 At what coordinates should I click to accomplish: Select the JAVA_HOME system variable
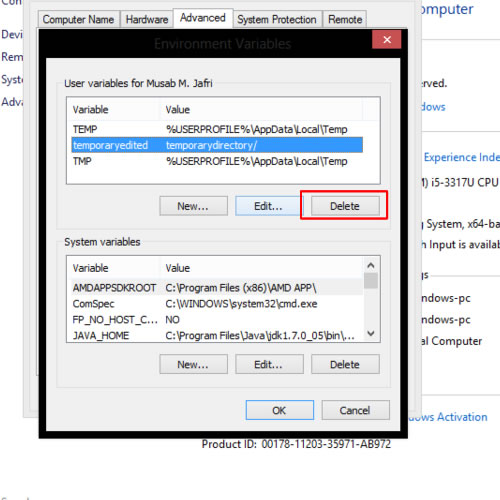tap(217, 335)
